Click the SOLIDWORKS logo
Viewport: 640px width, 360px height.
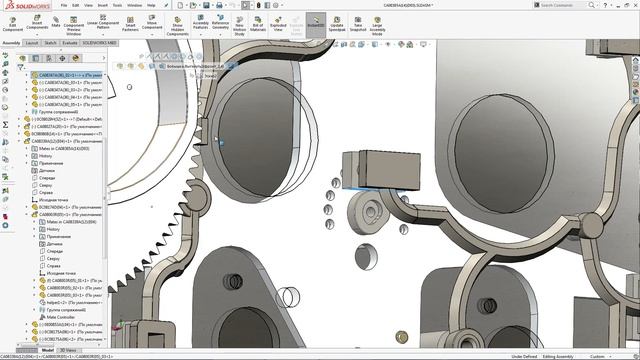pyautogui.click(x=28, y=6)
